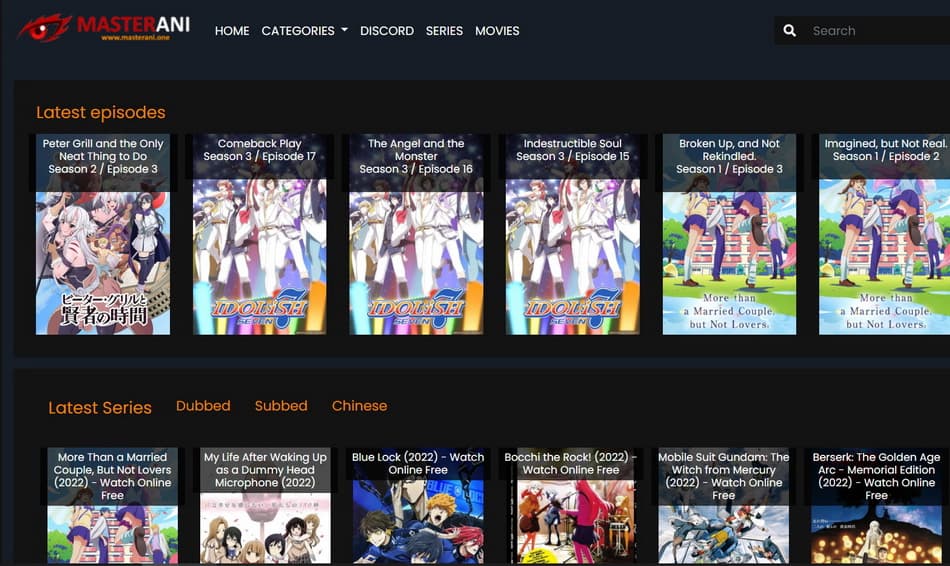Click the Masterani eye logo
The image size is (950, 566).
(x=44, y=28)
